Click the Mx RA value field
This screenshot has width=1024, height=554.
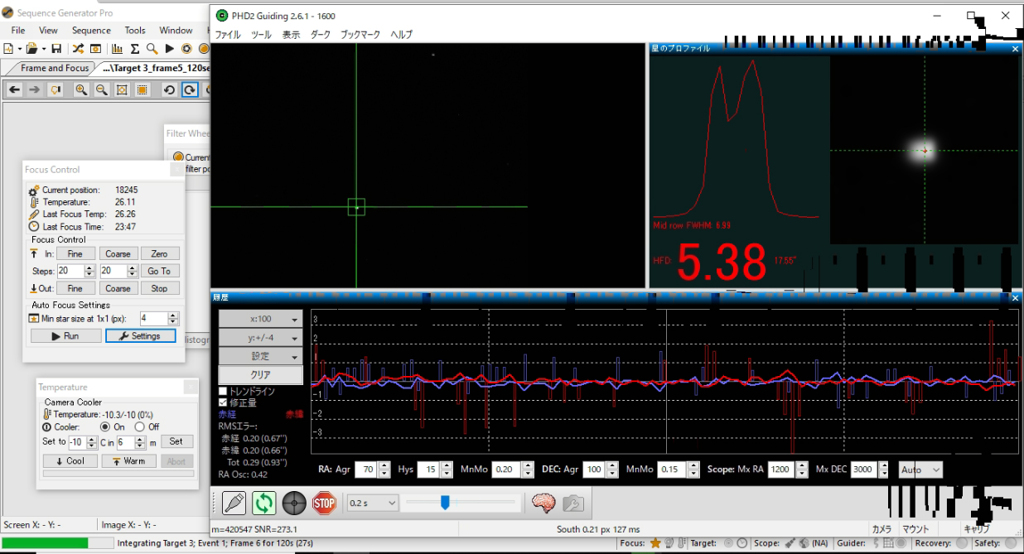click(781, 469)
